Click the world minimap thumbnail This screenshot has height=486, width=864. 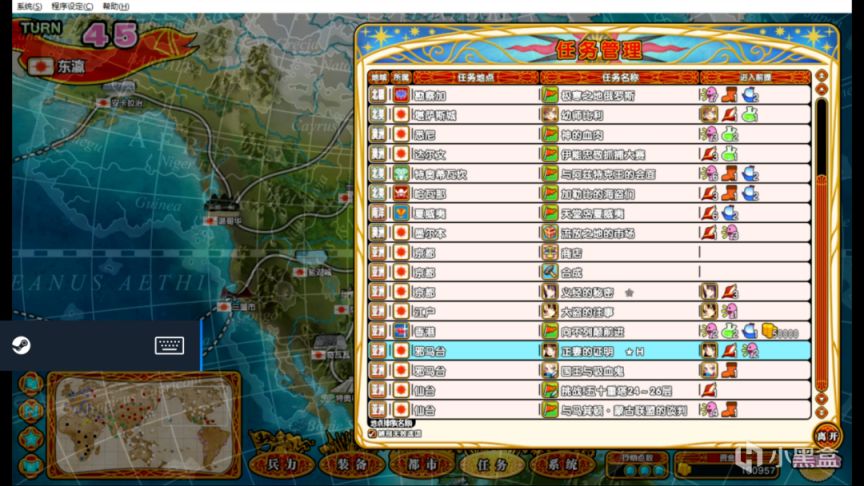click(144, 425)
